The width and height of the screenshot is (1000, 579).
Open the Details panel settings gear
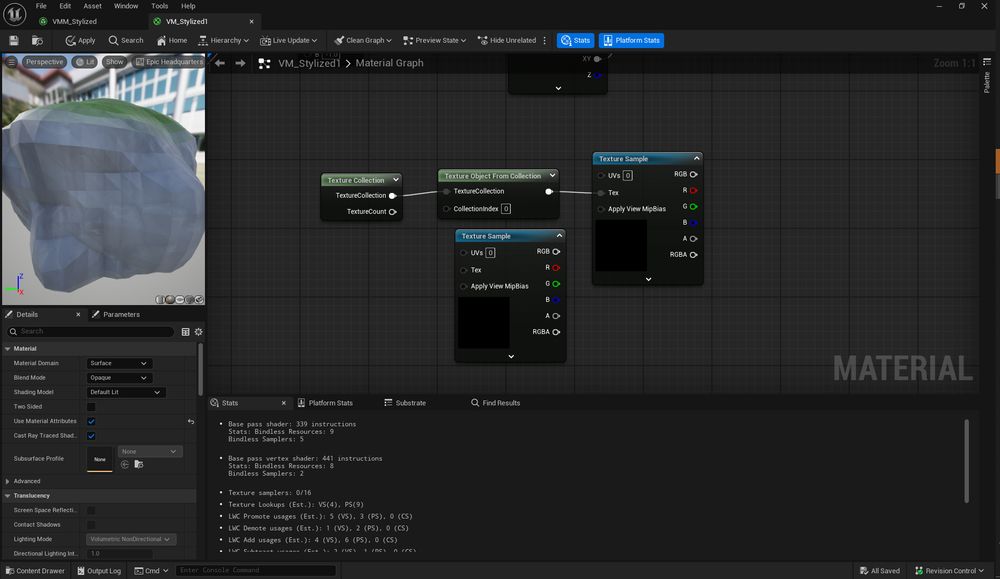(x=198, y=332)
